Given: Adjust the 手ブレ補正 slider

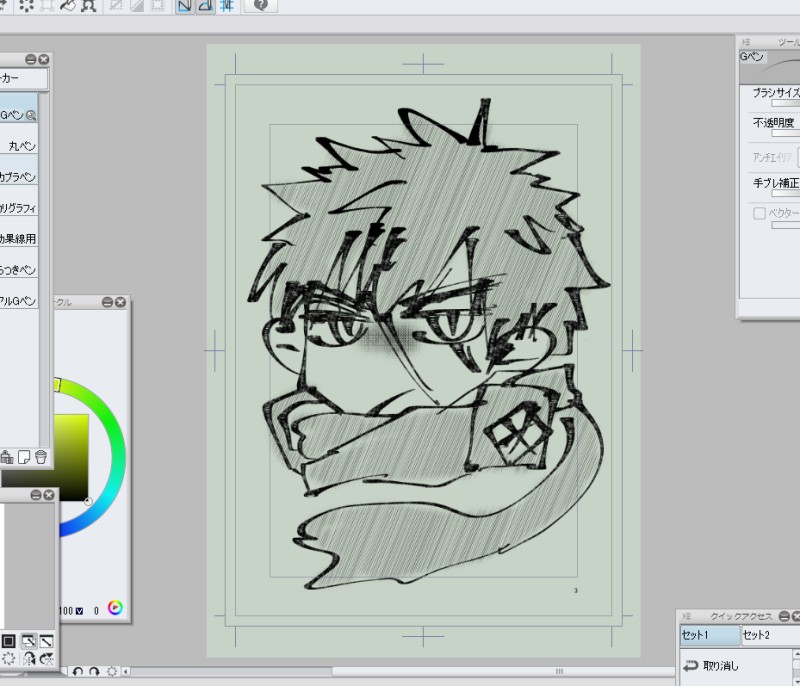Looking at the screenshot, I should tap(786, 193).
